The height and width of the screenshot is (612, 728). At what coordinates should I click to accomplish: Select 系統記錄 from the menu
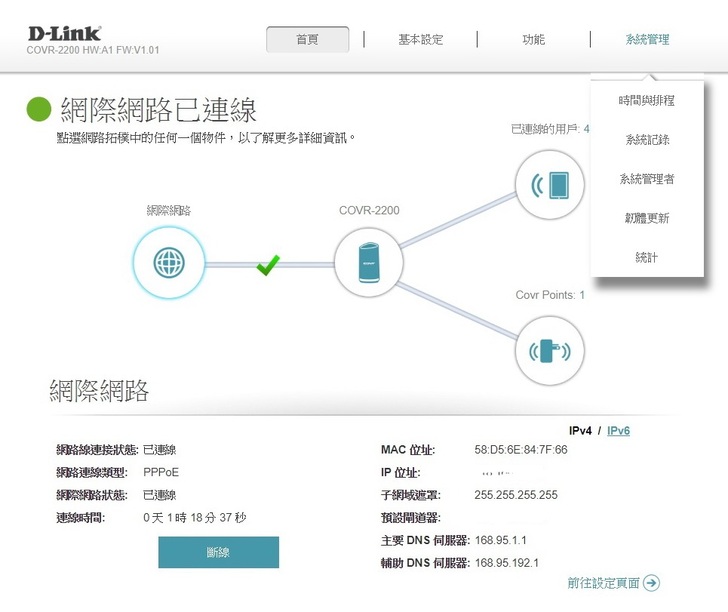(x=646, y=140)
